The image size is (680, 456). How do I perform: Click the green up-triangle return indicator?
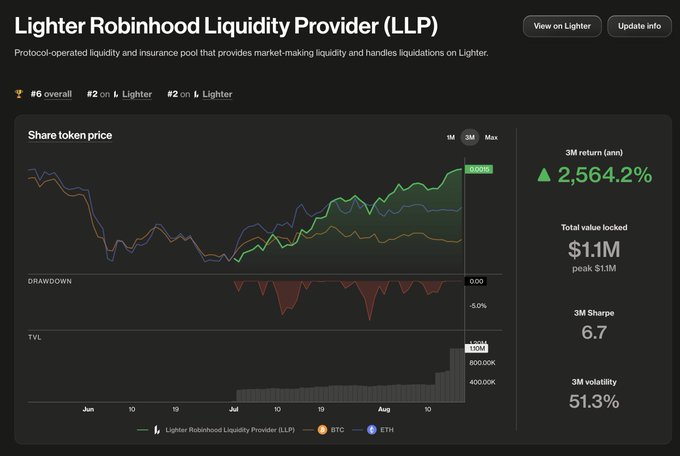pos(544,175)
